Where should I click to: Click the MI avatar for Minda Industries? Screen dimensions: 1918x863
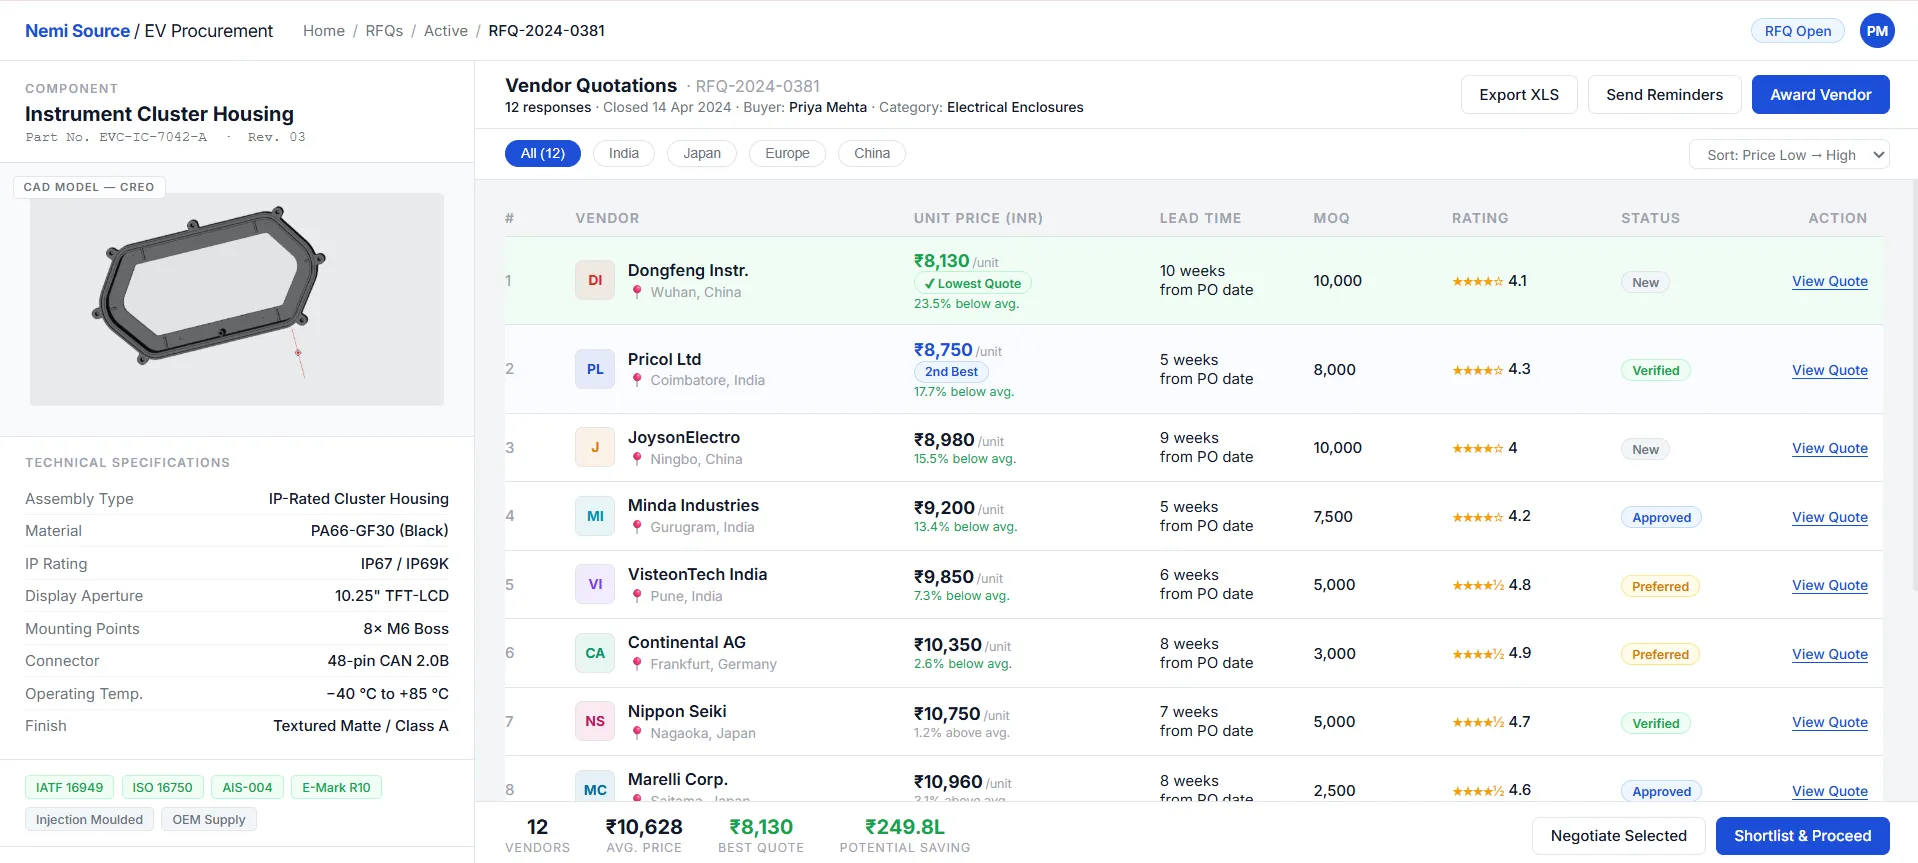pyautogui.click(x=595, y=516)
